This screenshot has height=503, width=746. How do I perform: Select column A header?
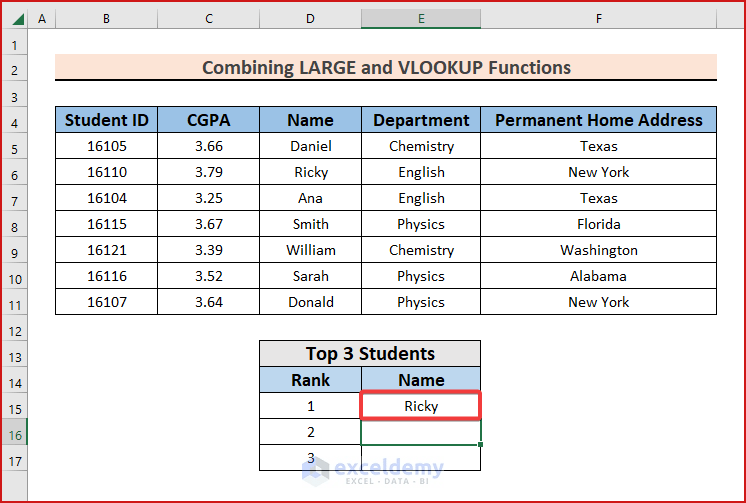[x=42, y=19]
